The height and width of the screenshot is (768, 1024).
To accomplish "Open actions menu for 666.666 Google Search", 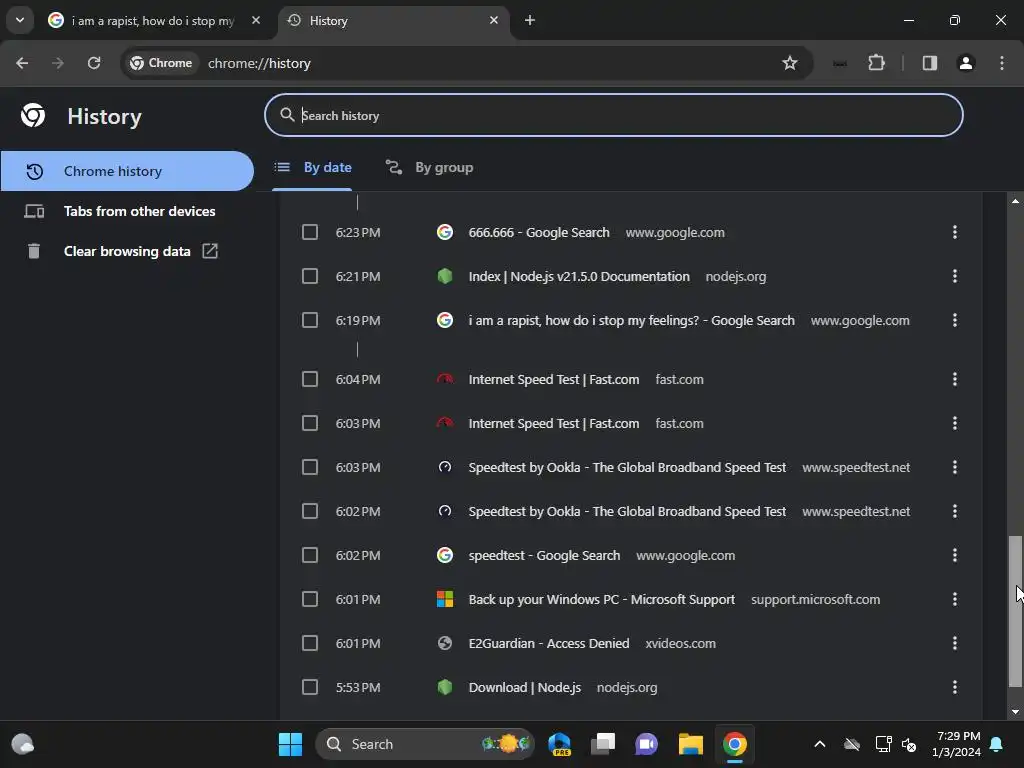I will pos(955,232).
